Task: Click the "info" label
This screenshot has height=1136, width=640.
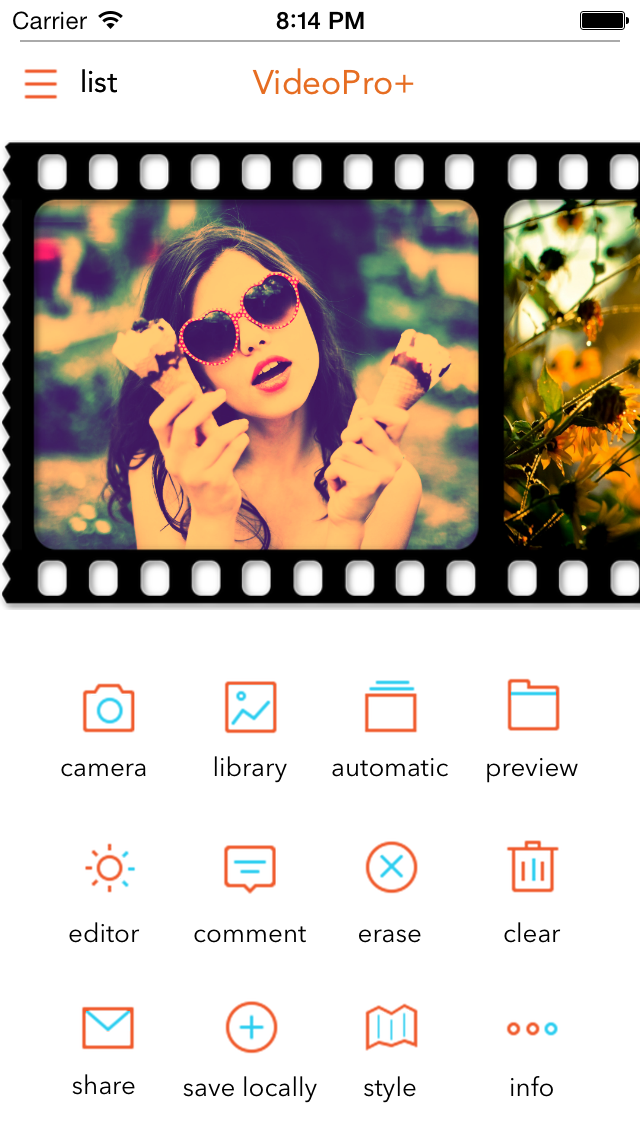Action: coord(531,1087)
